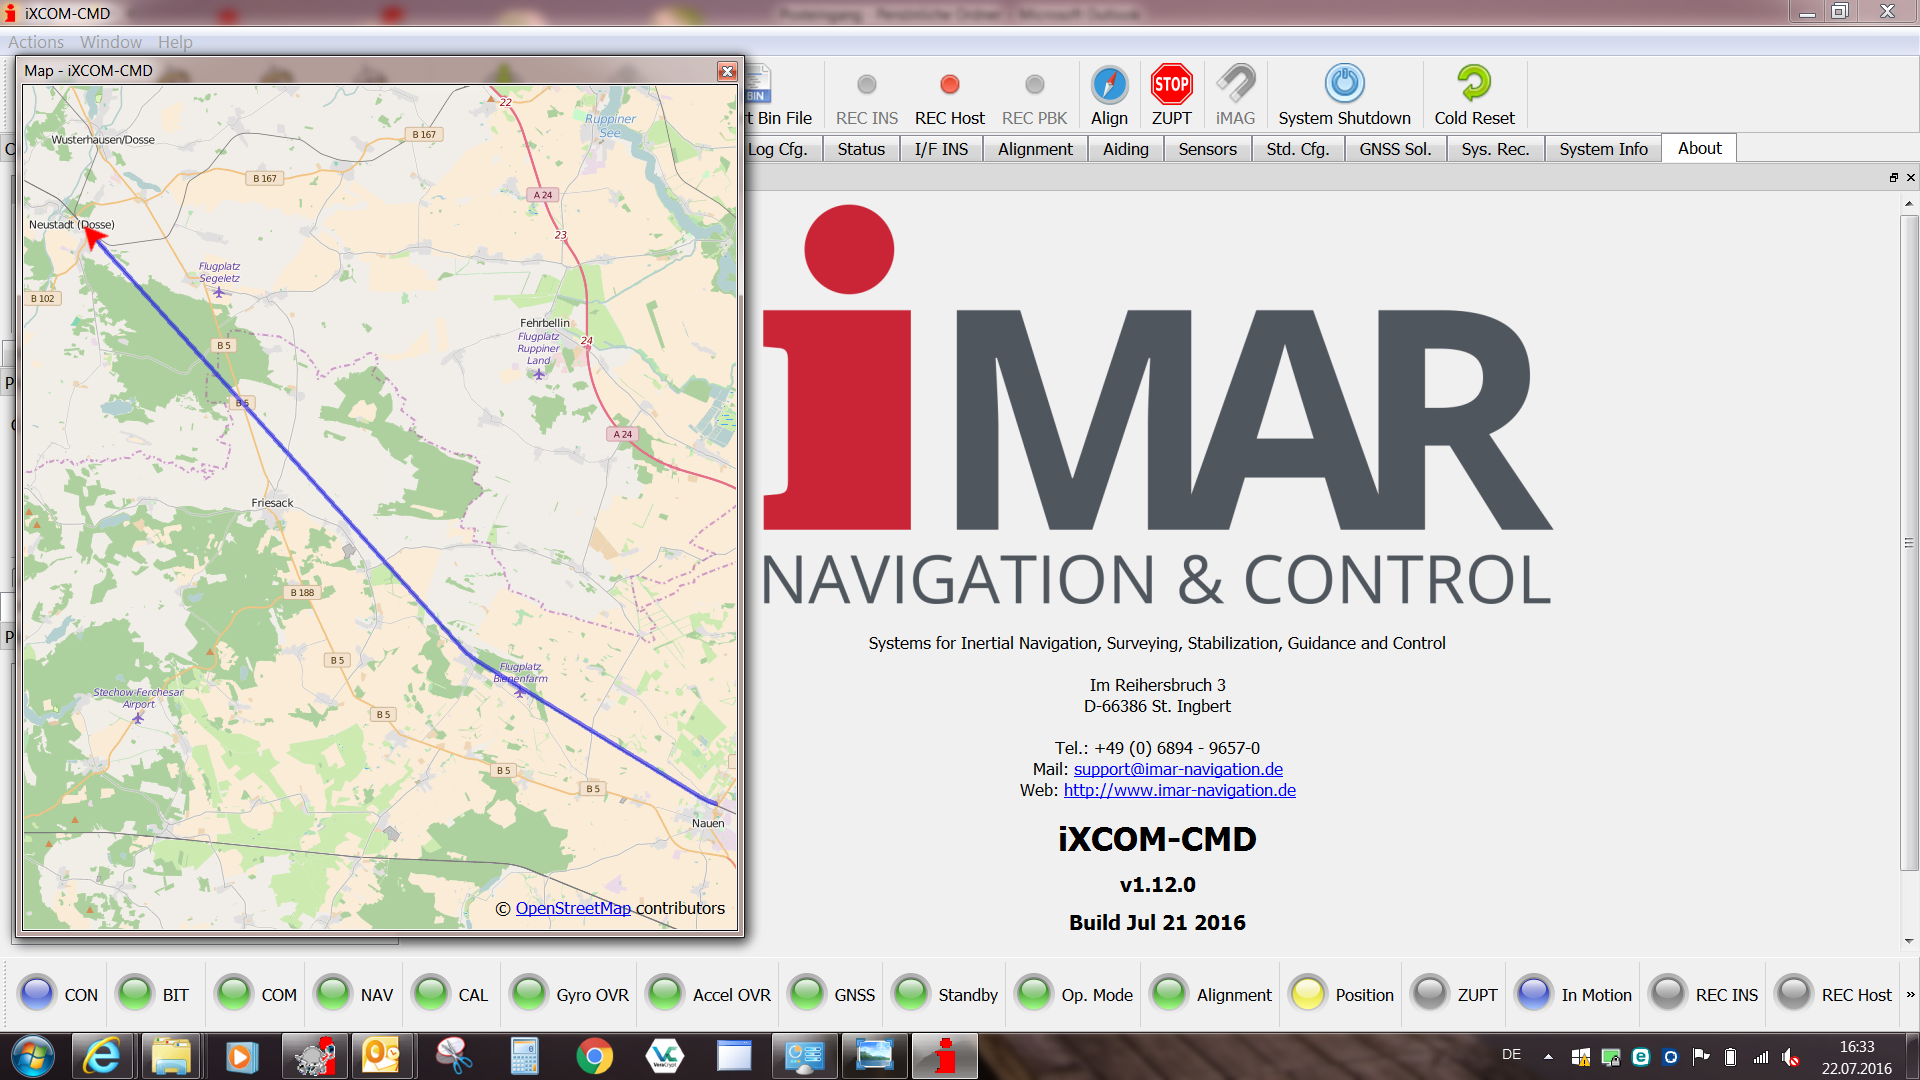Trigger the ZUPT stop sign icon
1920x1080 pixels.
pos(1171,85)
